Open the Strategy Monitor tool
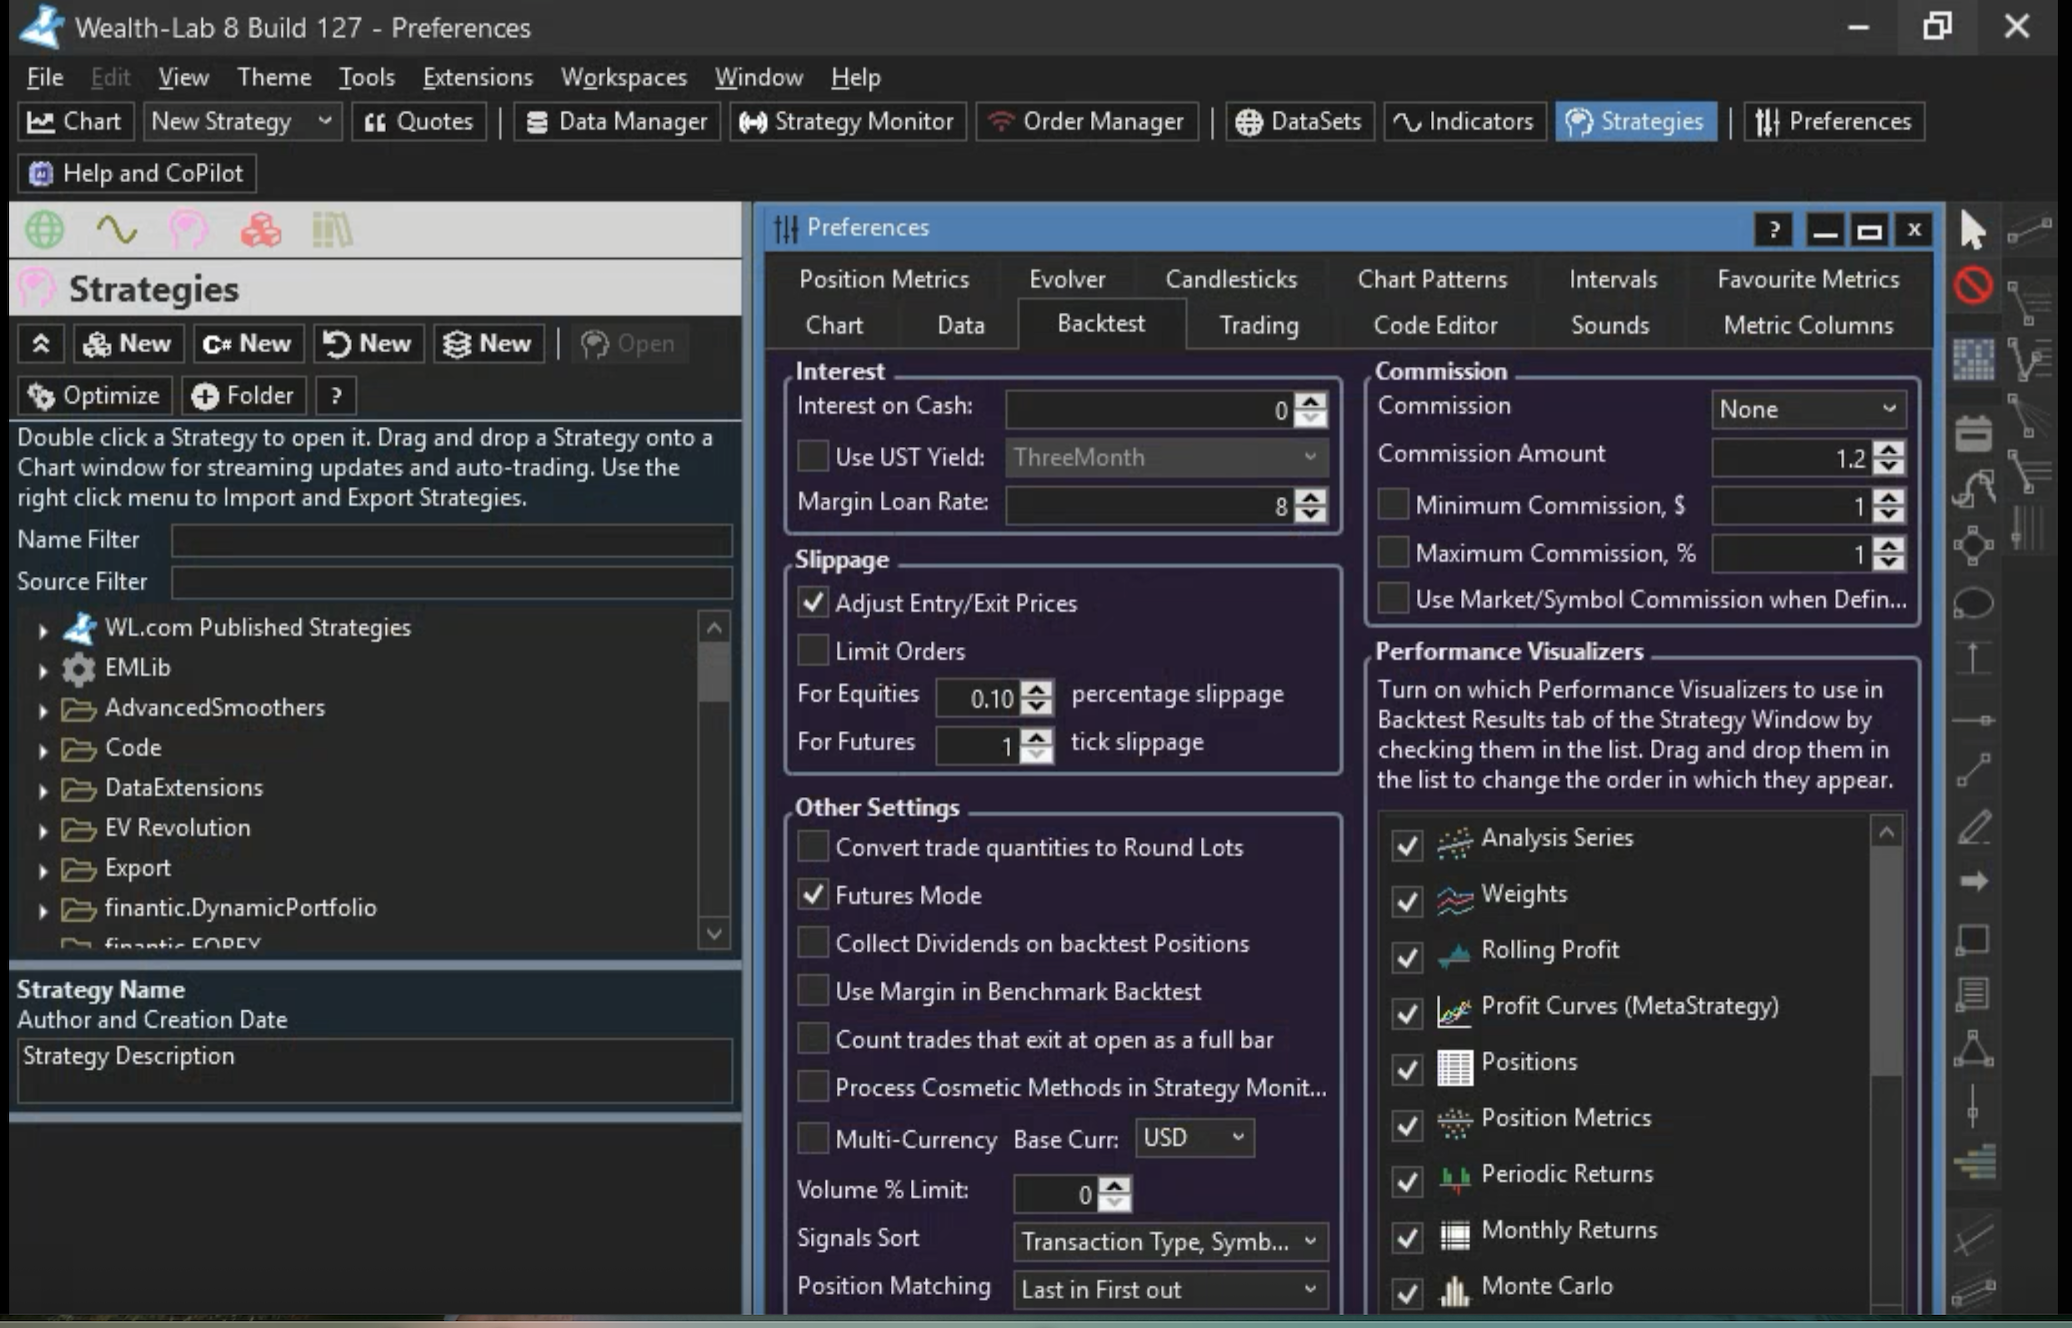 [847, 122]
